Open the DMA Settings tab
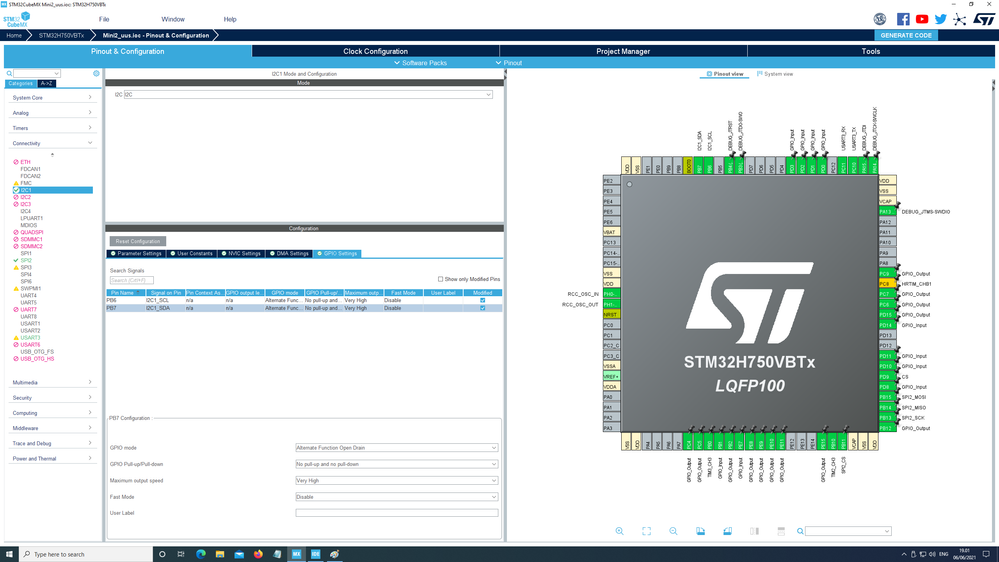 [289, 254]
